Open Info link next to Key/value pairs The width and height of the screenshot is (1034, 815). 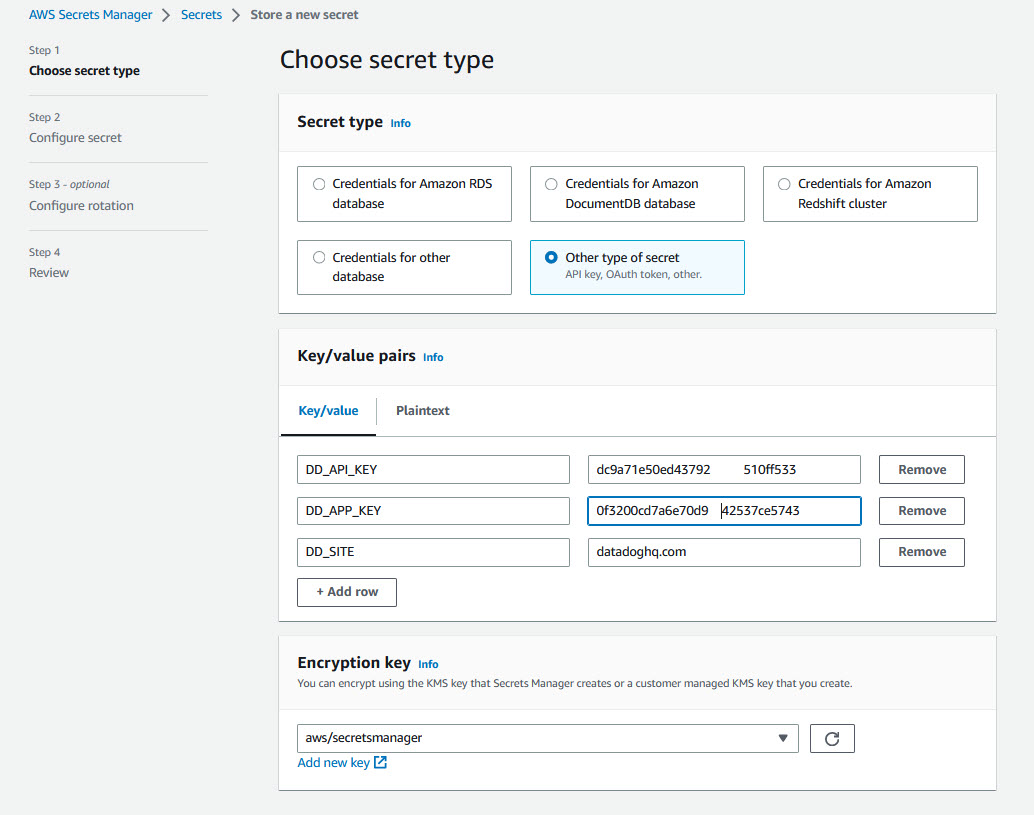click(433, 357)
